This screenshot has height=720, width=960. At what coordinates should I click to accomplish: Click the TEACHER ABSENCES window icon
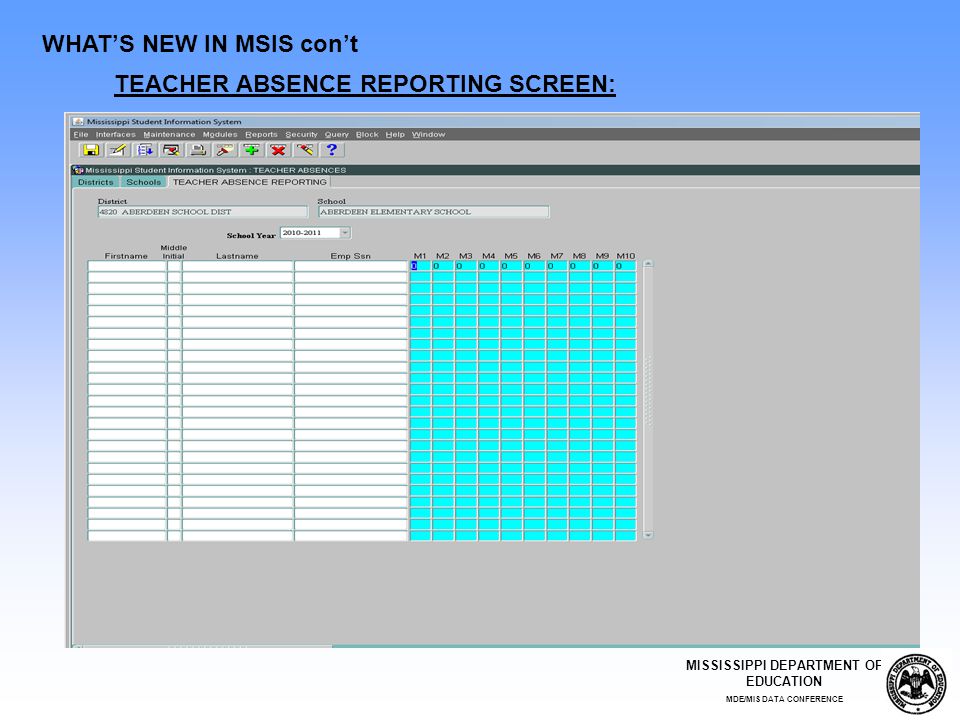78,170
